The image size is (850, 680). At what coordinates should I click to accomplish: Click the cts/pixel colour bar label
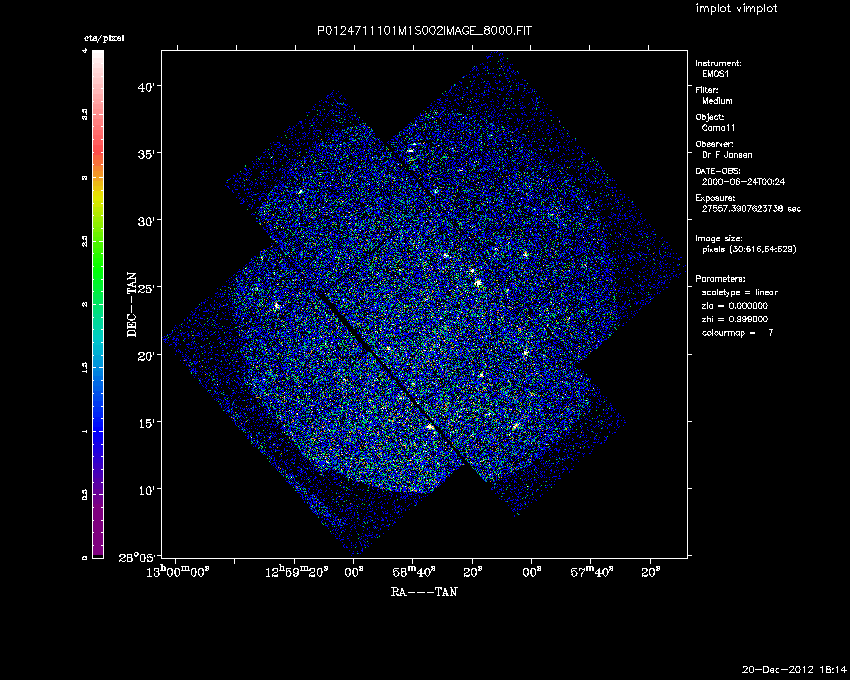click(x=103, y=38)
